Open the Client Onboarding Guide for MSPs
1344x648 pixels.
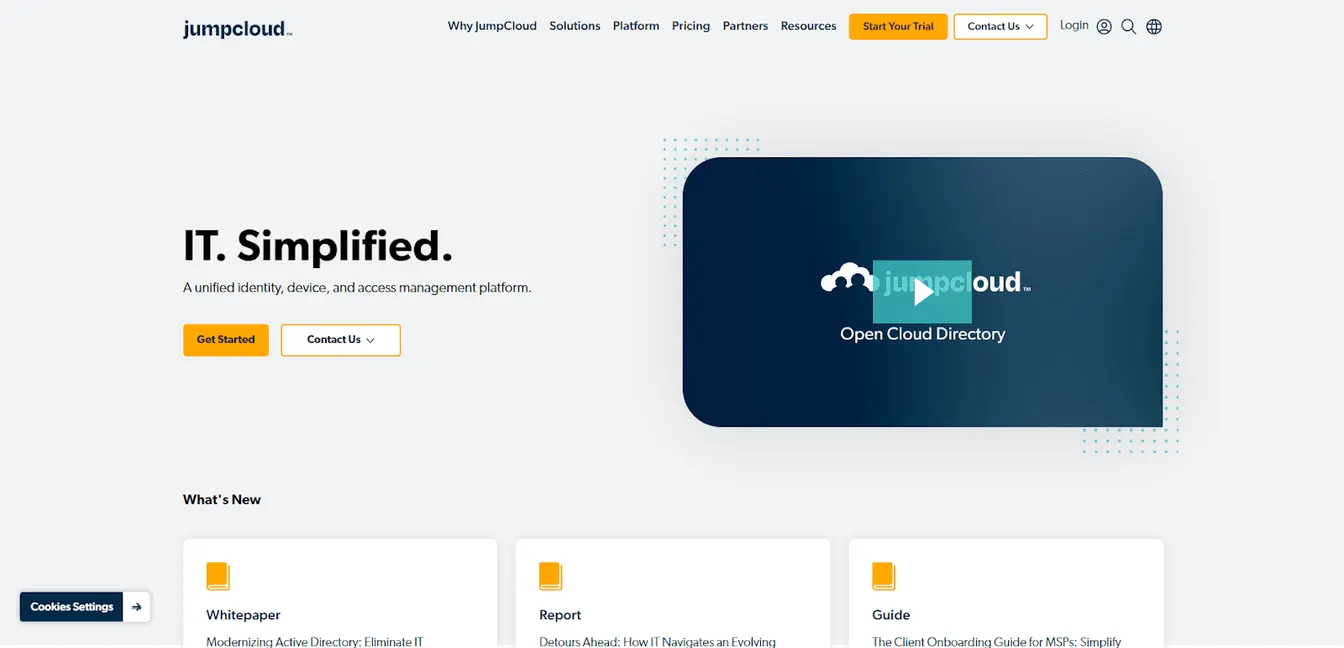(x=996, y=642)
